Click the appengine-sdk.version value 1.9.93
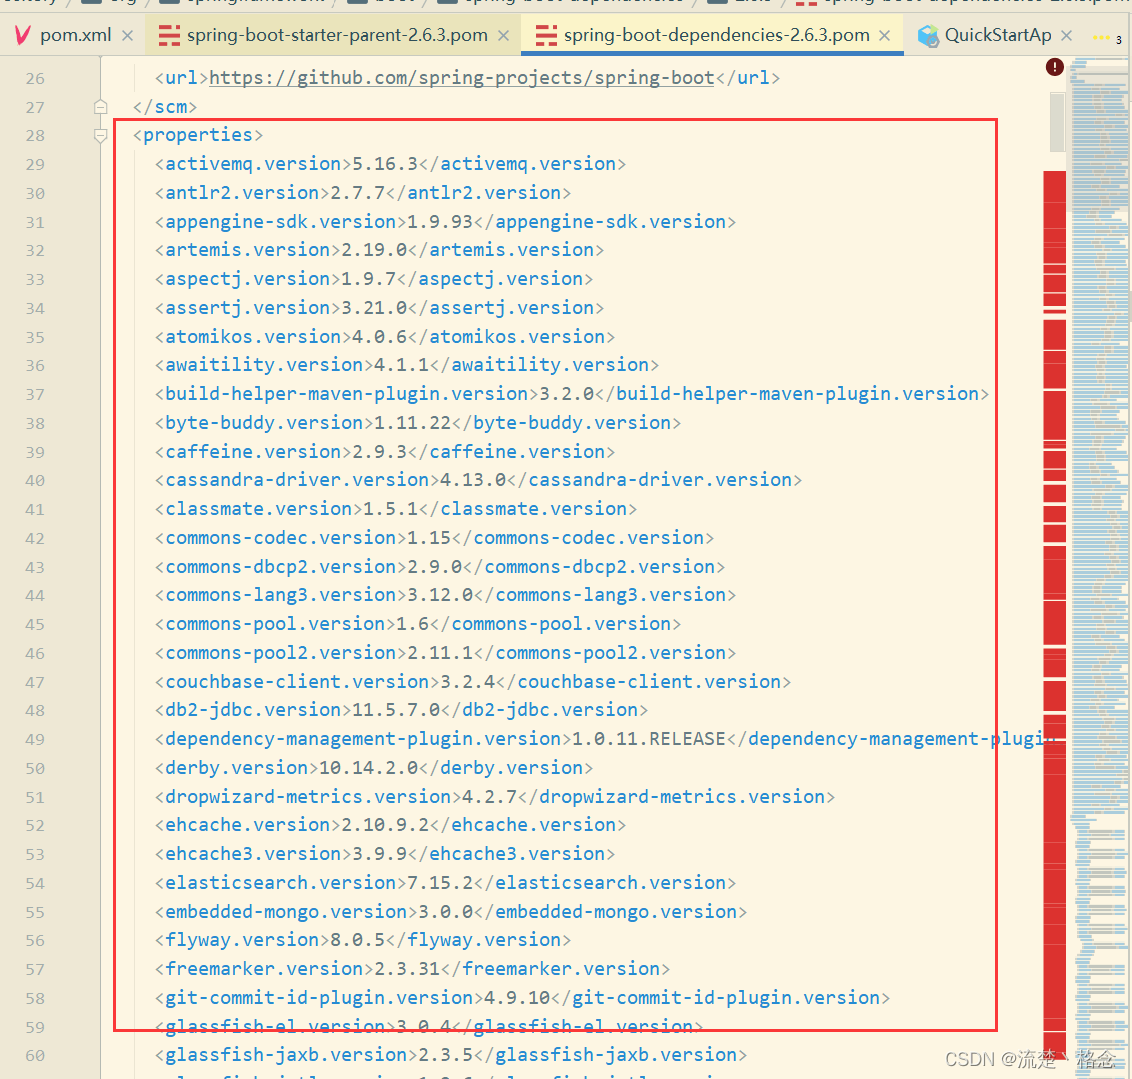Screen dimensions: 1132x1079 click(440, 222)
